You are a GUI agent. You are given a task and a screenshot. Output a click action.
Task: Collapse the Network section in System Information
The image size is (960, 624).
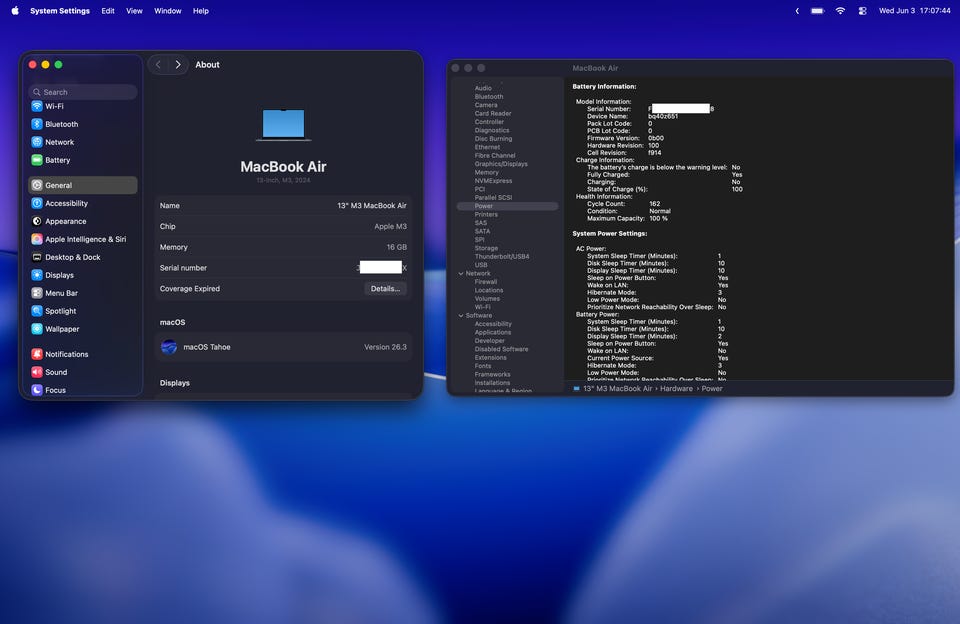point(461,274)
